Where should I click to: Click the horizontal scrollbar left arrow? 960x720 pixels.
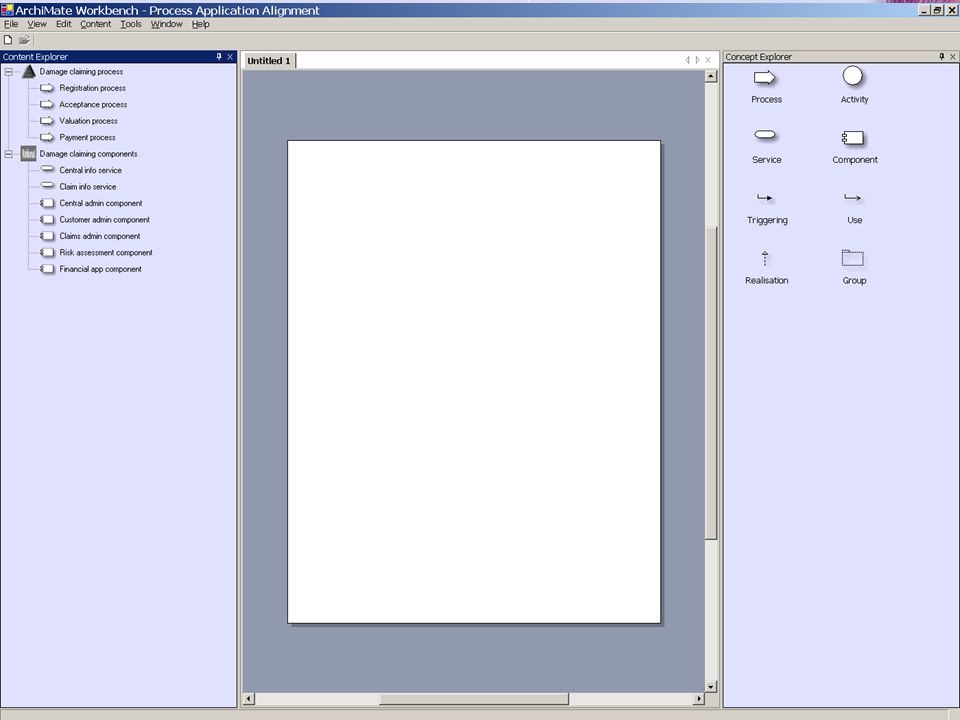[x=249, y=699]
